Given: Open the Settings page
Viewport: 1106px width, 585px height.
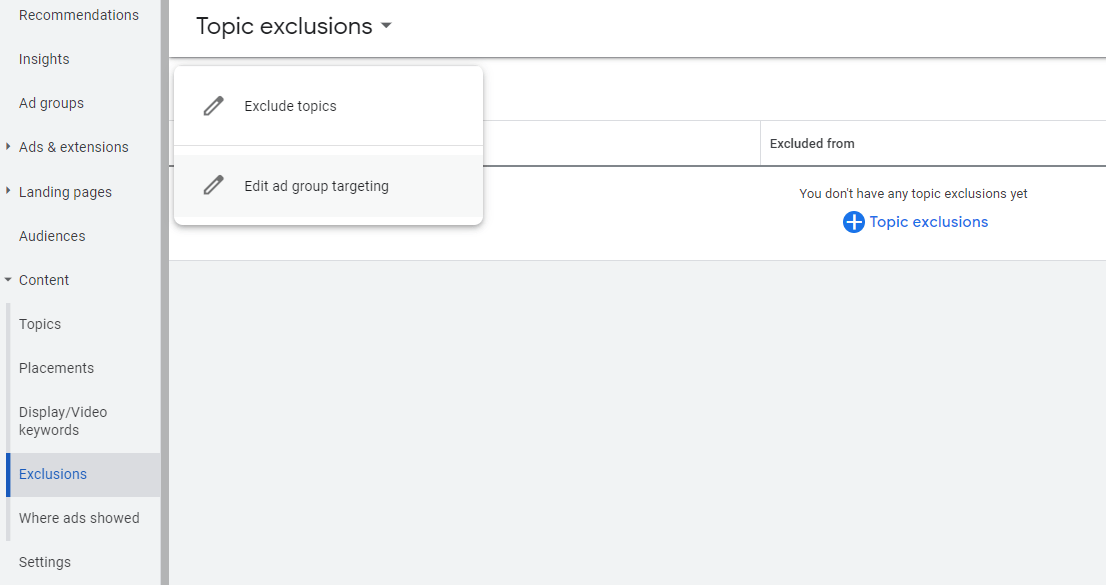Looking at the screenshot, I should 45,561.
